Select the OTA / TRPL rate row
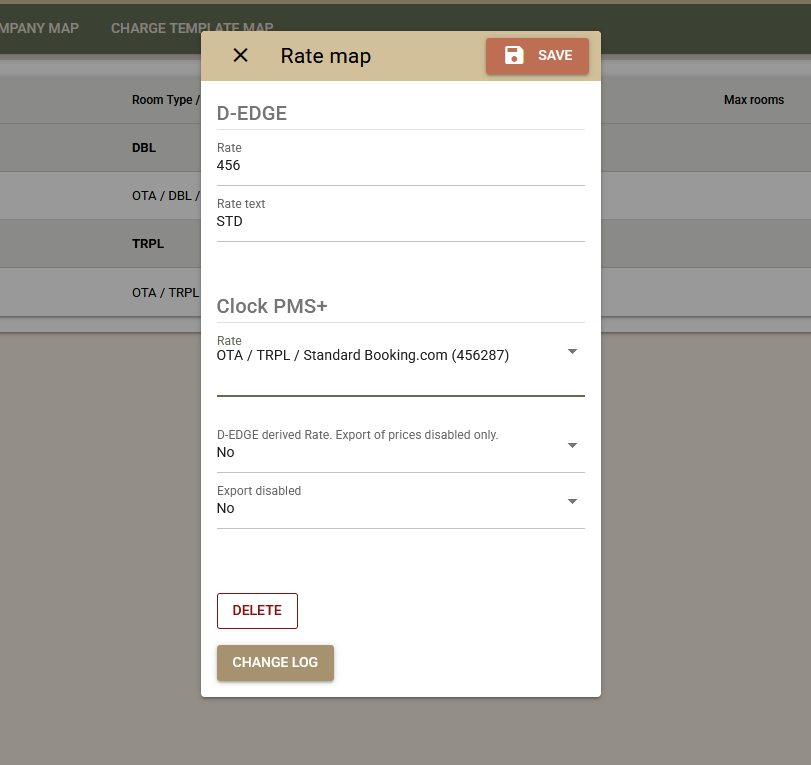The image size is (811, 765). click(100, 292)
